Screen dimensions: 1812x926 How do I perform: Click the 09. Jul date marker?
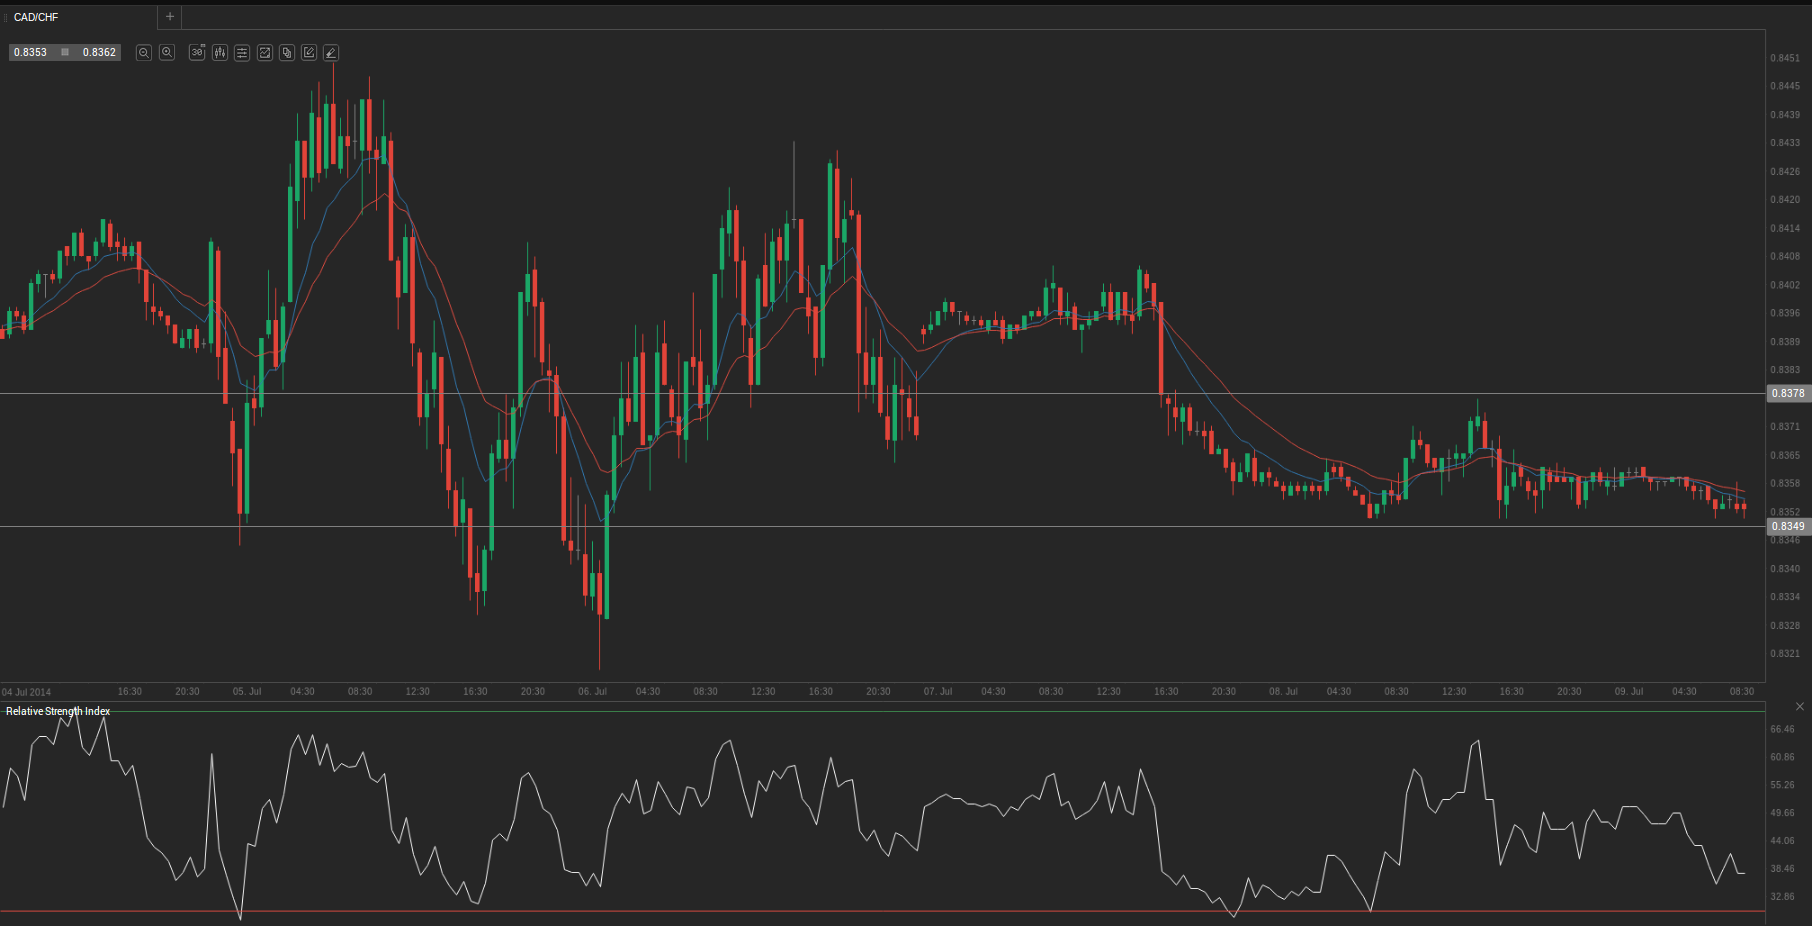click(x=1629, y=691)
